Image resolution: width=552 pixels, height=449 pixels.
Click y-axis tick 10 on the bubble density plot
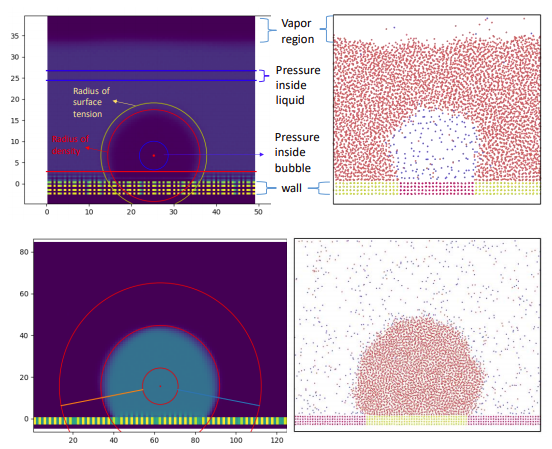(x=15, y=142)
